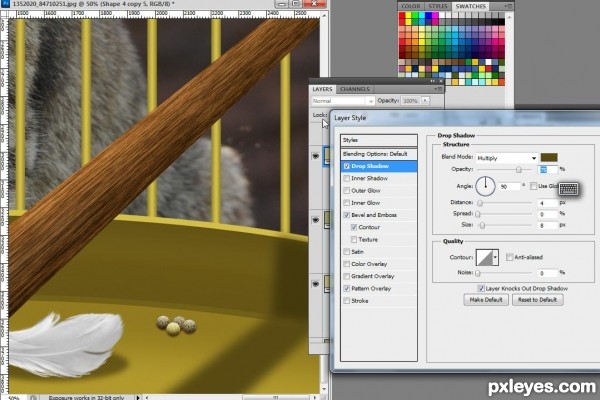Click the drop shadow Opacity percentage field
Viewport: 600px width, 400px height.
click(x=547, y=169)
